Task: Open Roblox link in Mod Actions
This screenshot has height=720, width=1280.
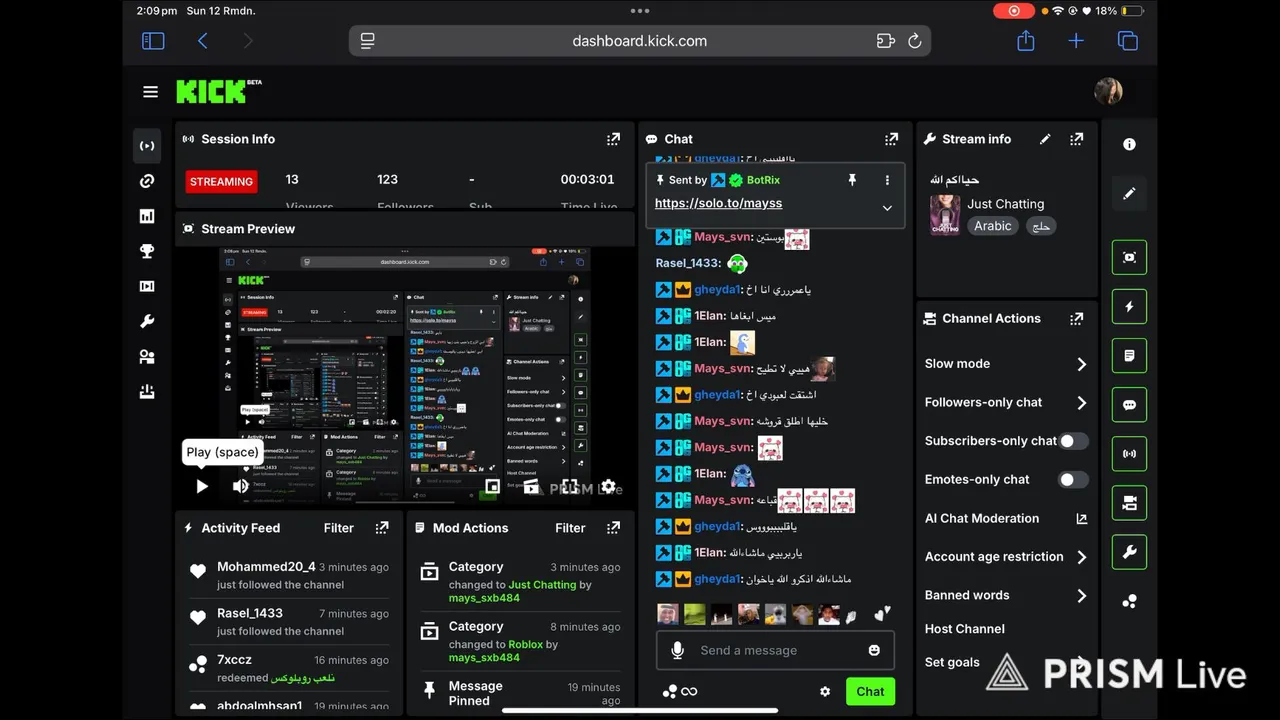Action: tap(525, 645)
